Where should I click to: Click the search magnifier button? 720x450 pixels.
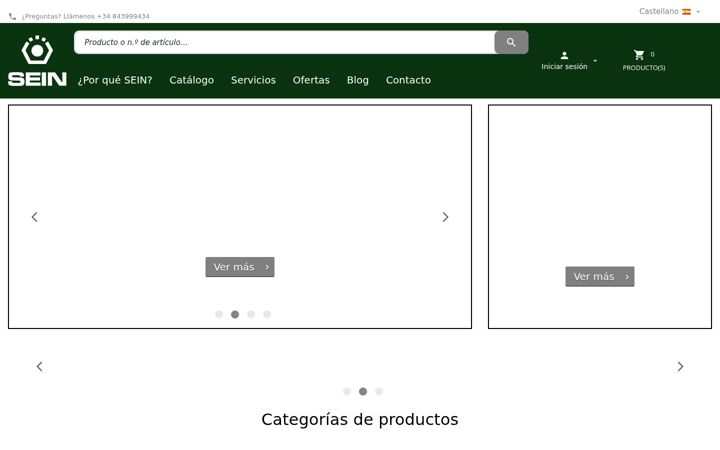click(x=511, y=42)
